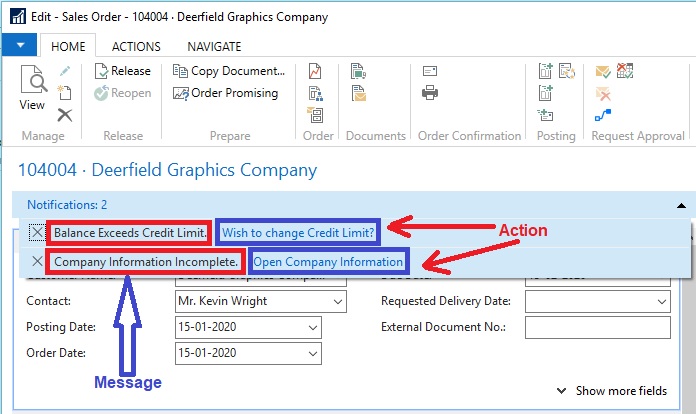Switch to the ACTIONS ribbon tab
696x414 pixels.
click(x=136, y=46)
